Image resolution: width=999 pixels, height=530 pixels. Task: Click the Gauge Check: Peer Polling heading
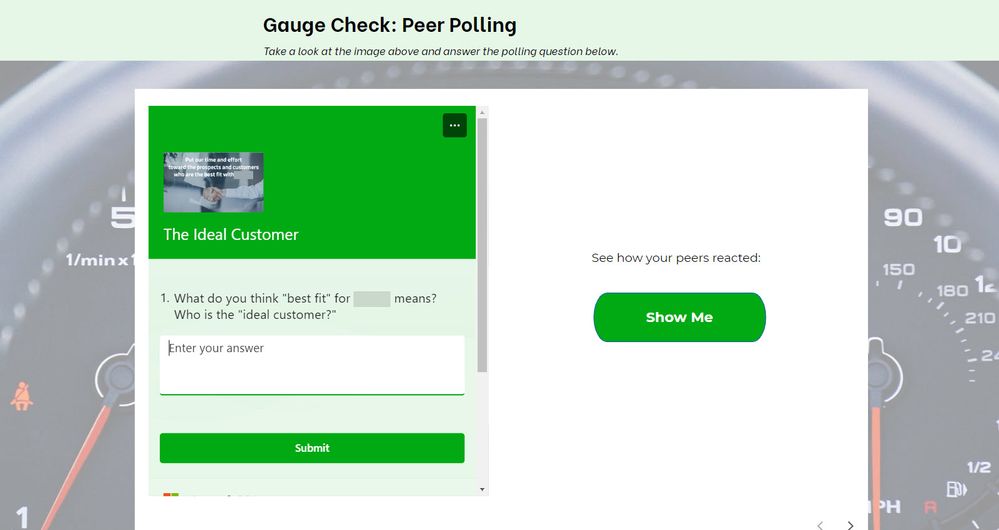(x=390, y=25)
